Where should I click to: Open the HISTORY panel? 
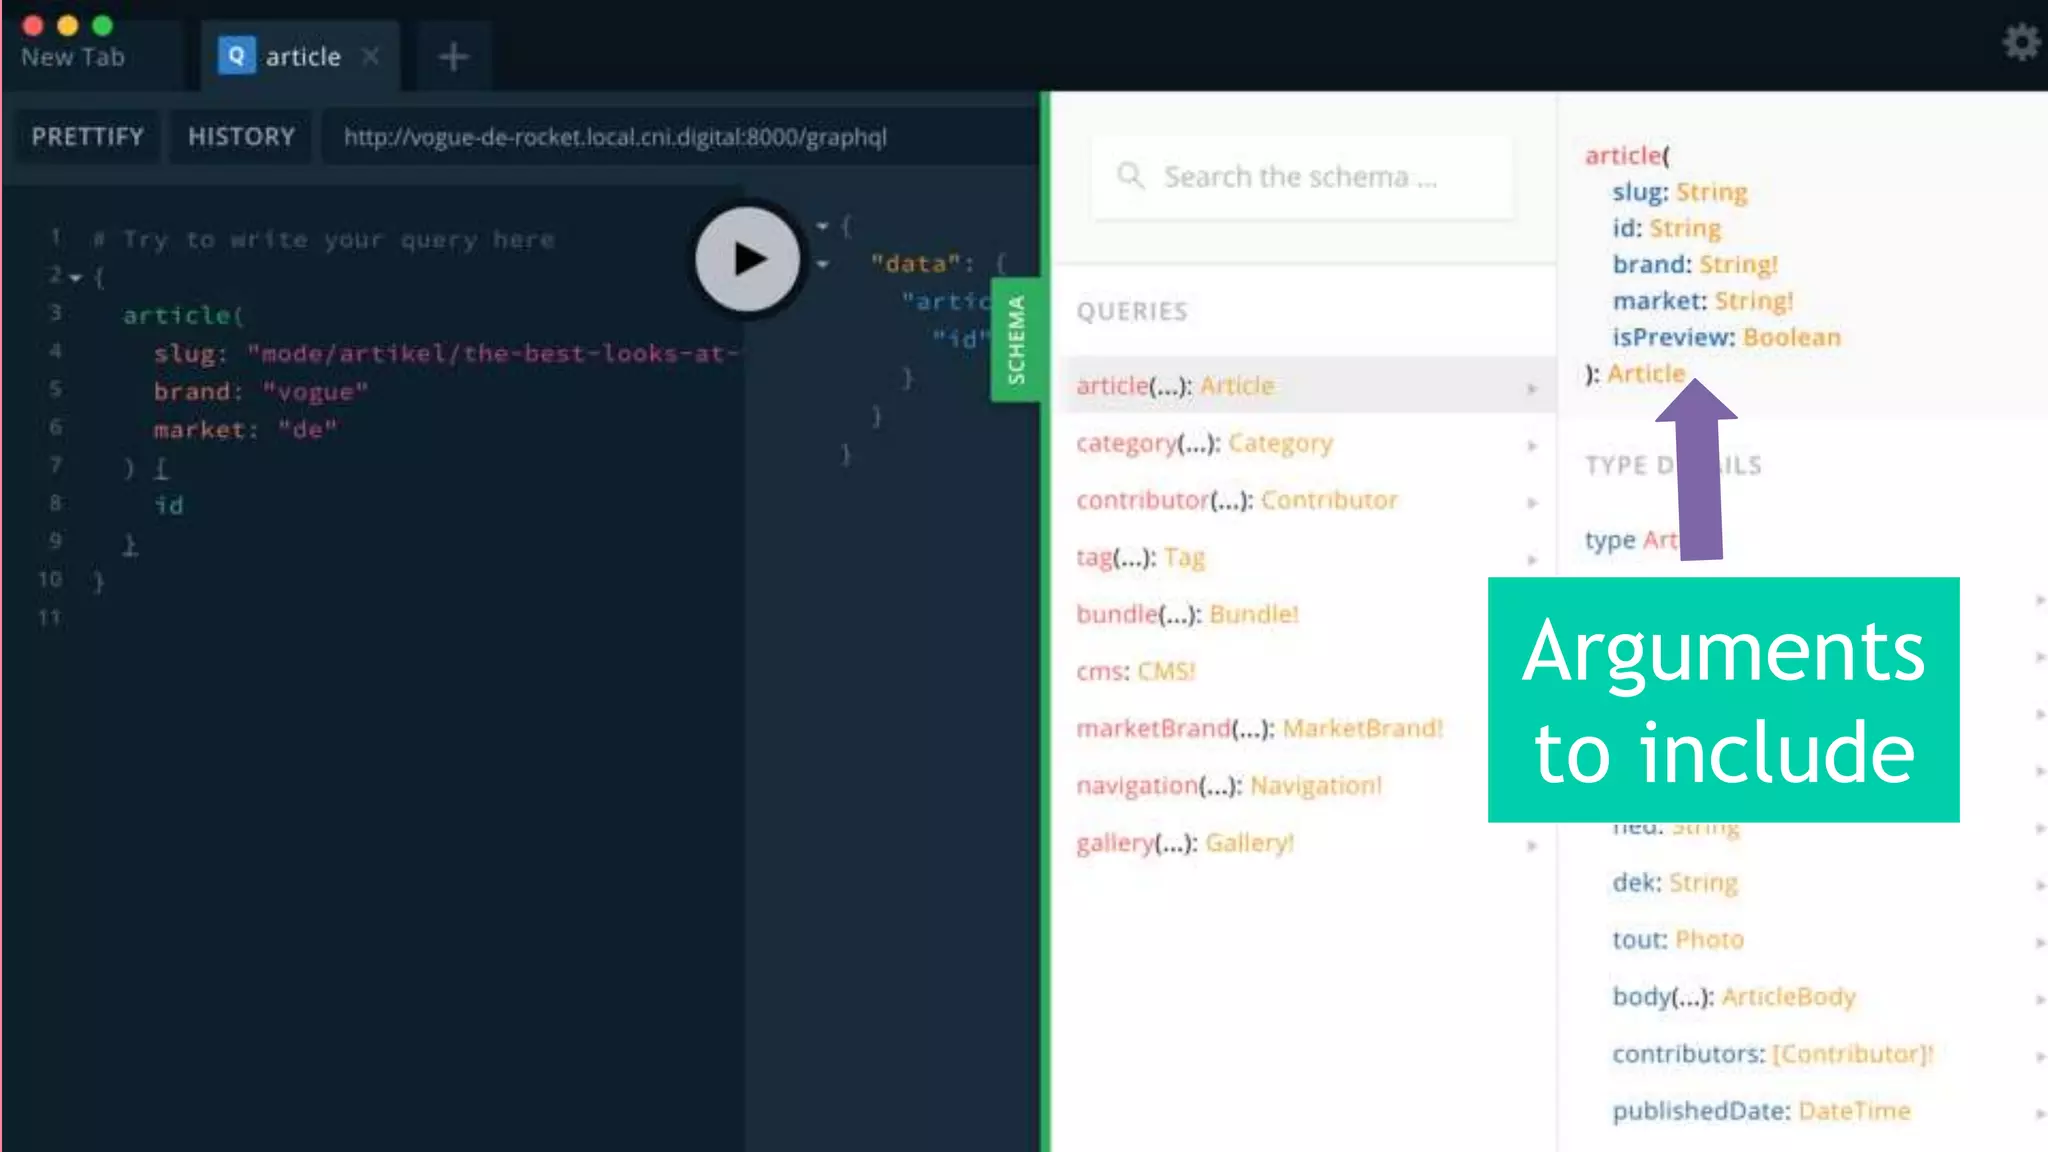[x=241, y=137]
